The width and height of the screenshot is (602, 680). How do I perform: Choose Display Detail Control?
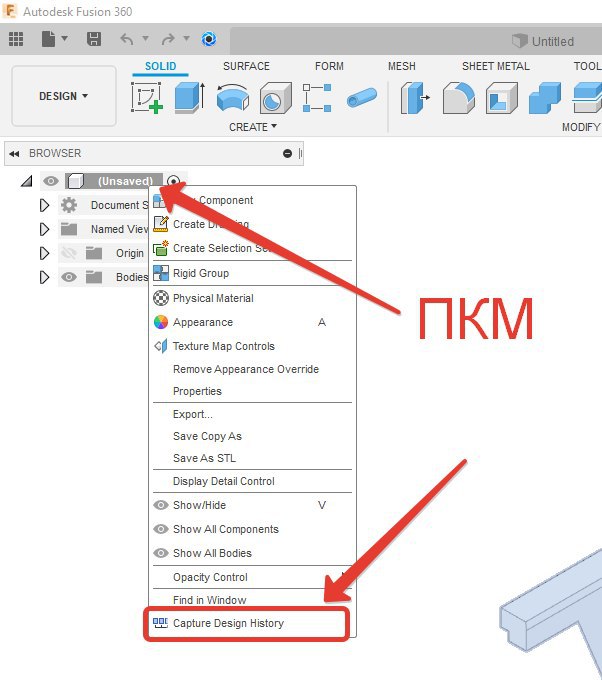[x=252, y=481]
